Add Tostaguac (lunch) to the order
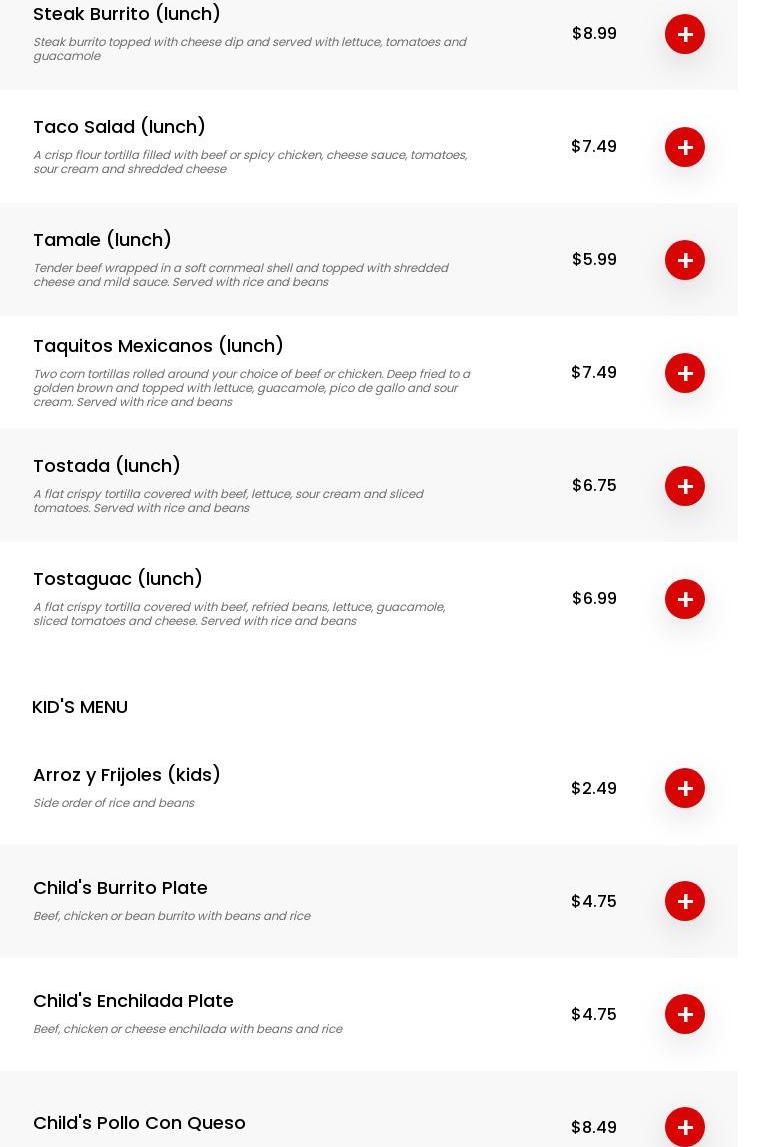 tap(685, 599)
